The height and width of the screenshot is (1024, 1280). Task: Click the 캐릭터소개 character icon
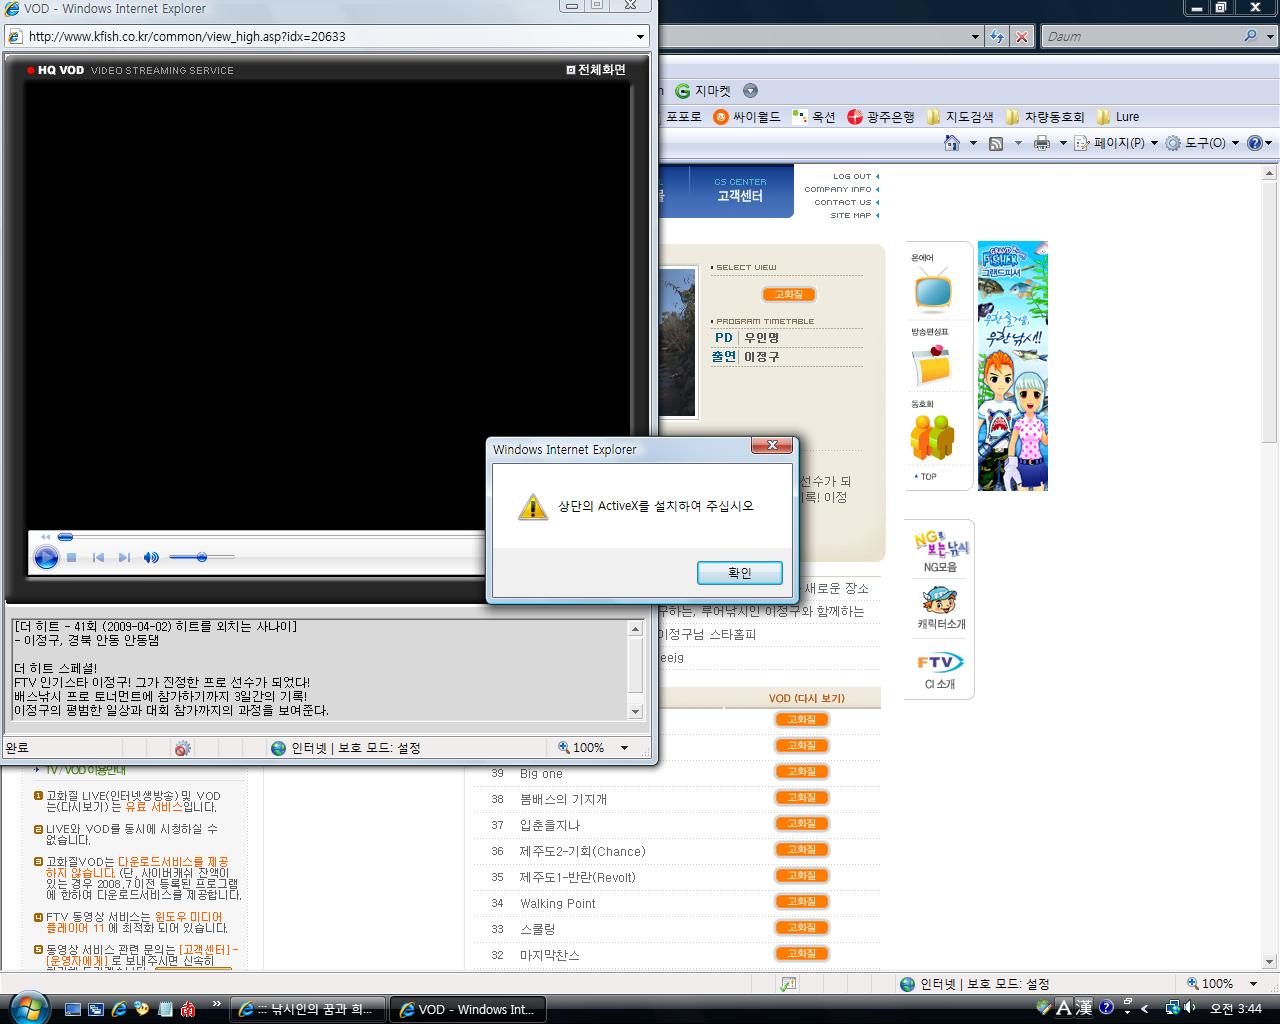pyautogui.click(x=941, y=608)
